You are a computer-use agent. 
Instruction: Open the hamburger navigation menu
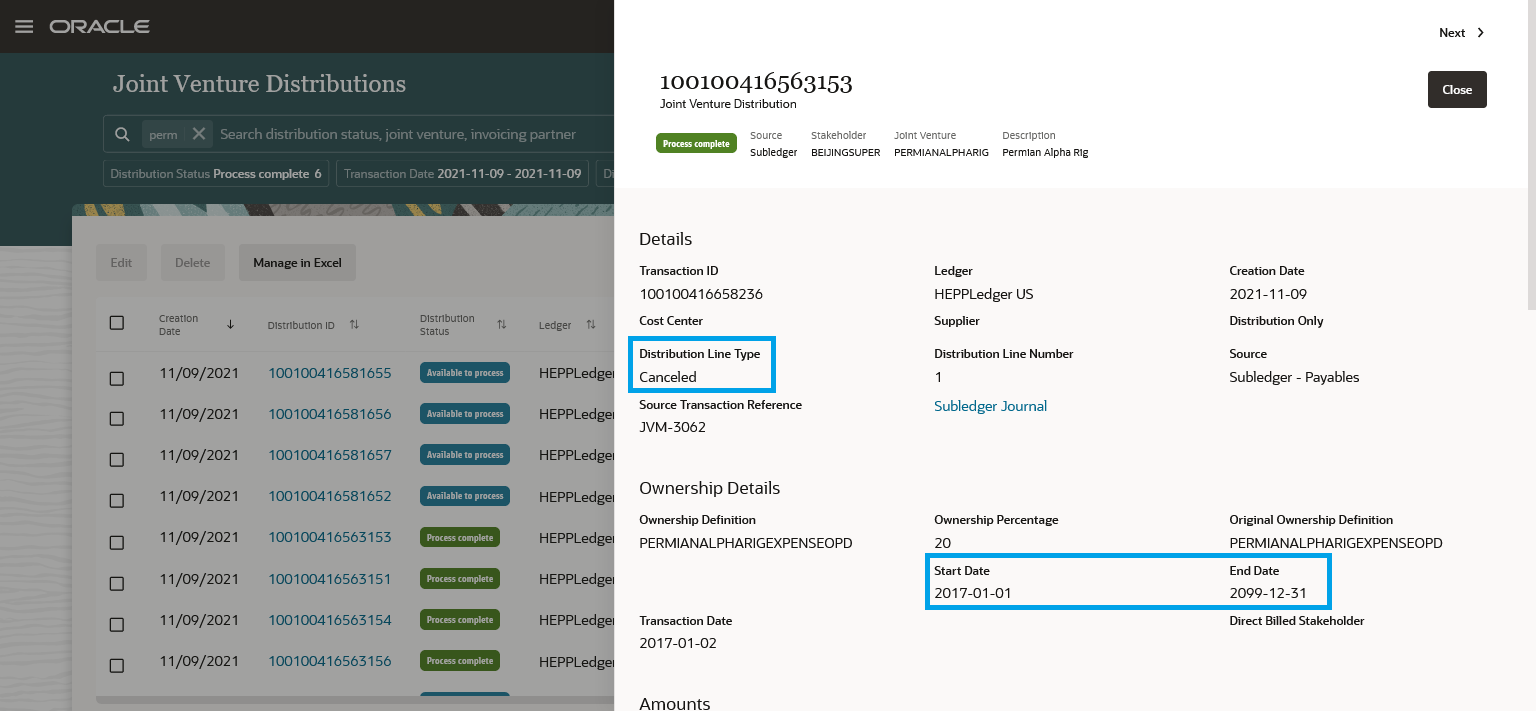pos(24,26)
